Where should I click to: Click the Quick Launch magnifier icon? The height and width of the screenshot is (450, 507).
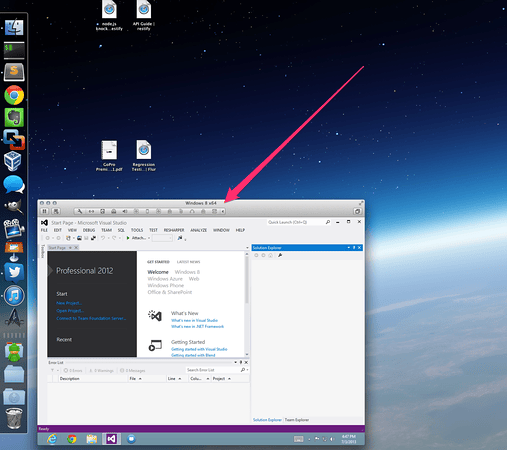(328, 222)
